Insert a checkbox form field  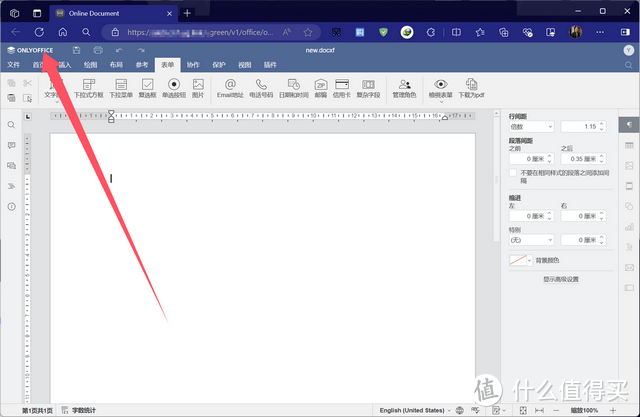click(x=147, y=88)
